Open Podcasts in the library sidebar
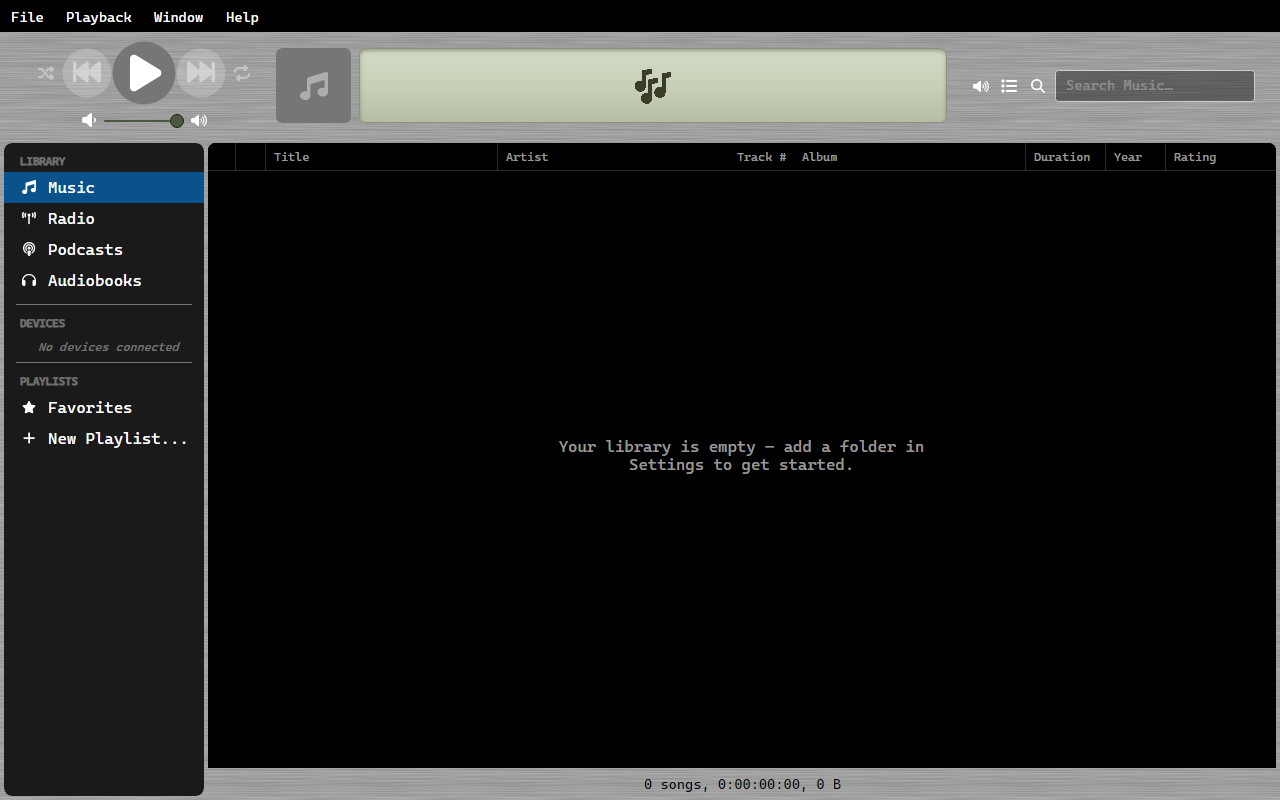Image resolution: width=1280 pixels, height=800 pixels. click(104, 249)
